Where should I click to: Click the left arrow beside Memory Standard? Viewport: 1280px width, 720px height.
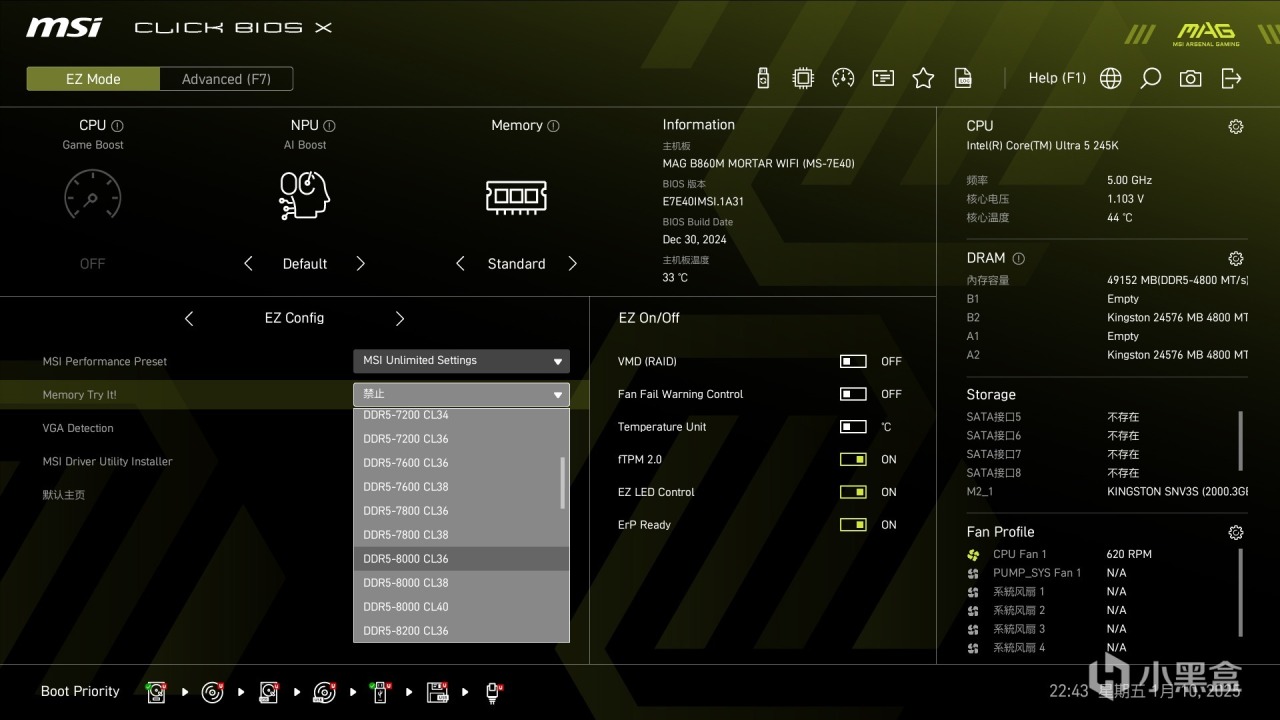[460, 264]
